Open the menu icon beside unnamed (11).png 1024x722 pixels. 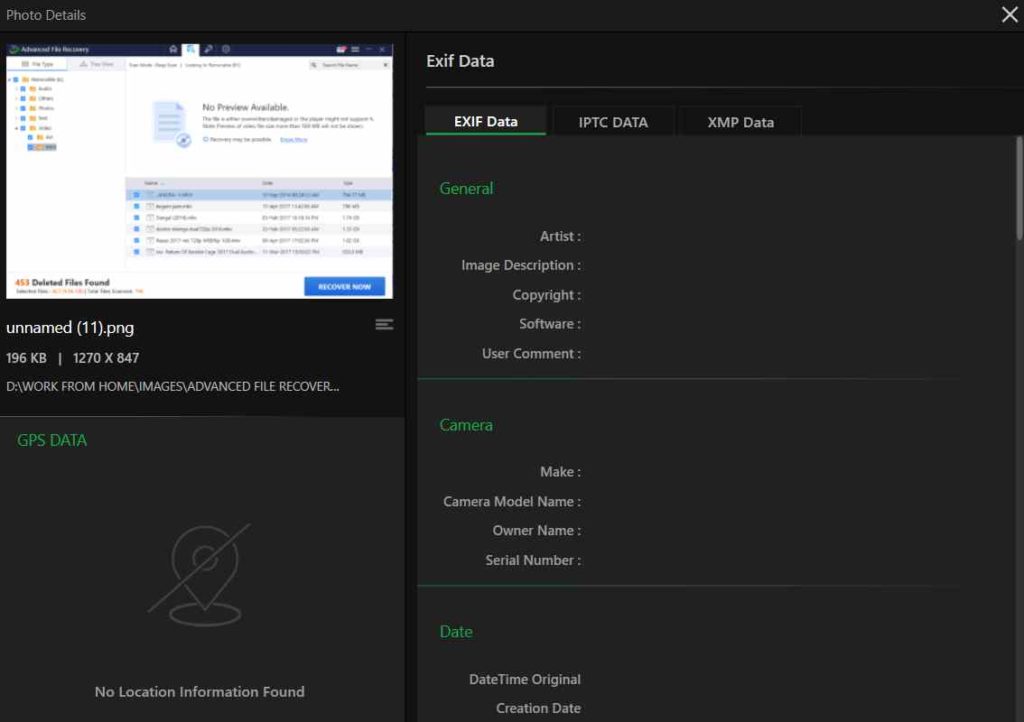point(384,324)
